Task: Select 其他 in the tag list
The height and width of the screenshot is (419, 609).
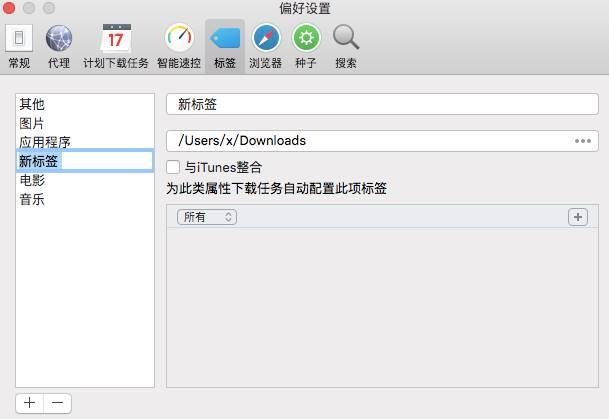Action: [85, 104]
